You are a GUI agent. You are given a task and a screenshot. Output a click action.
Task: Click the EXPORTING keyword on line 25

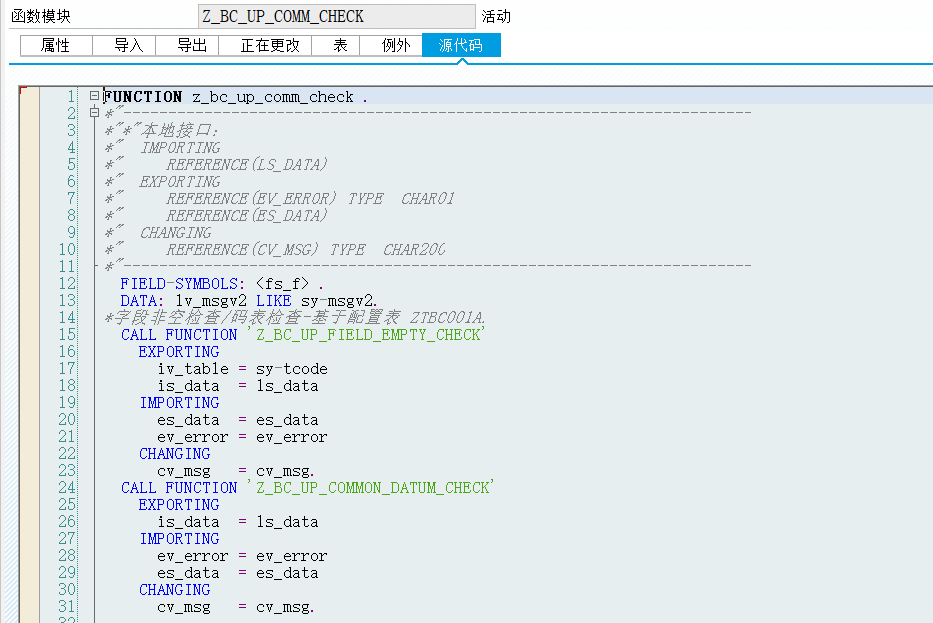(x=179, y=505)
